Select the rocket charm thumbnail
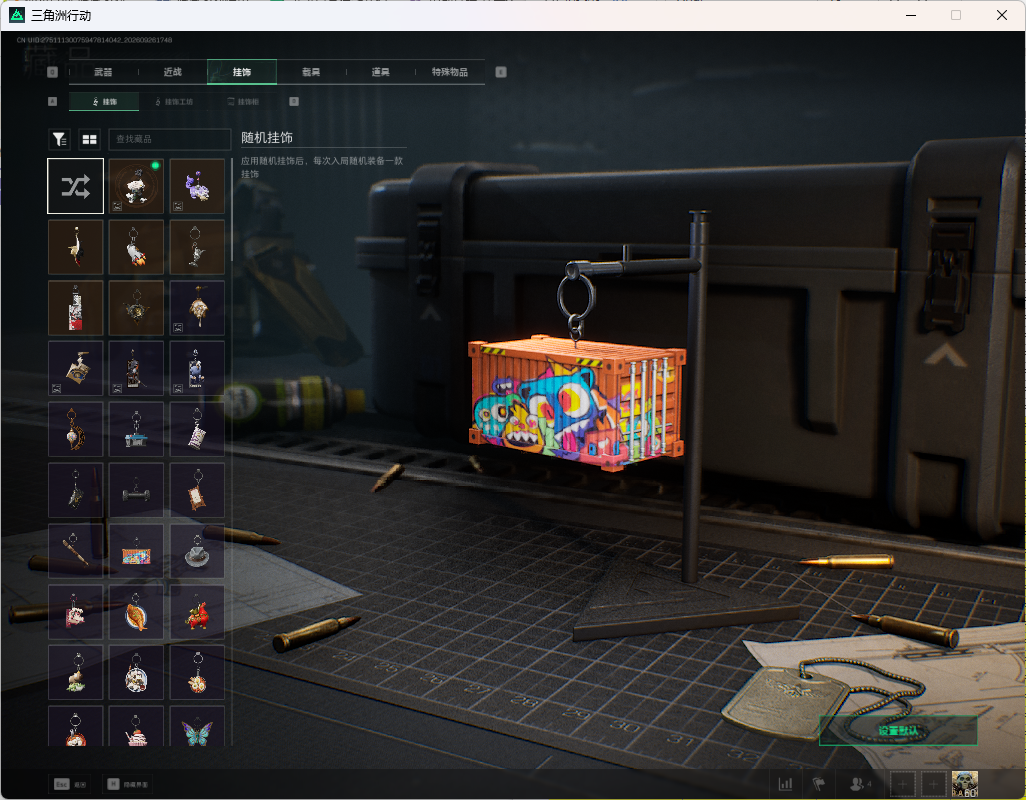The width and height of the screenshot is (1026, 800). [136, 247]
